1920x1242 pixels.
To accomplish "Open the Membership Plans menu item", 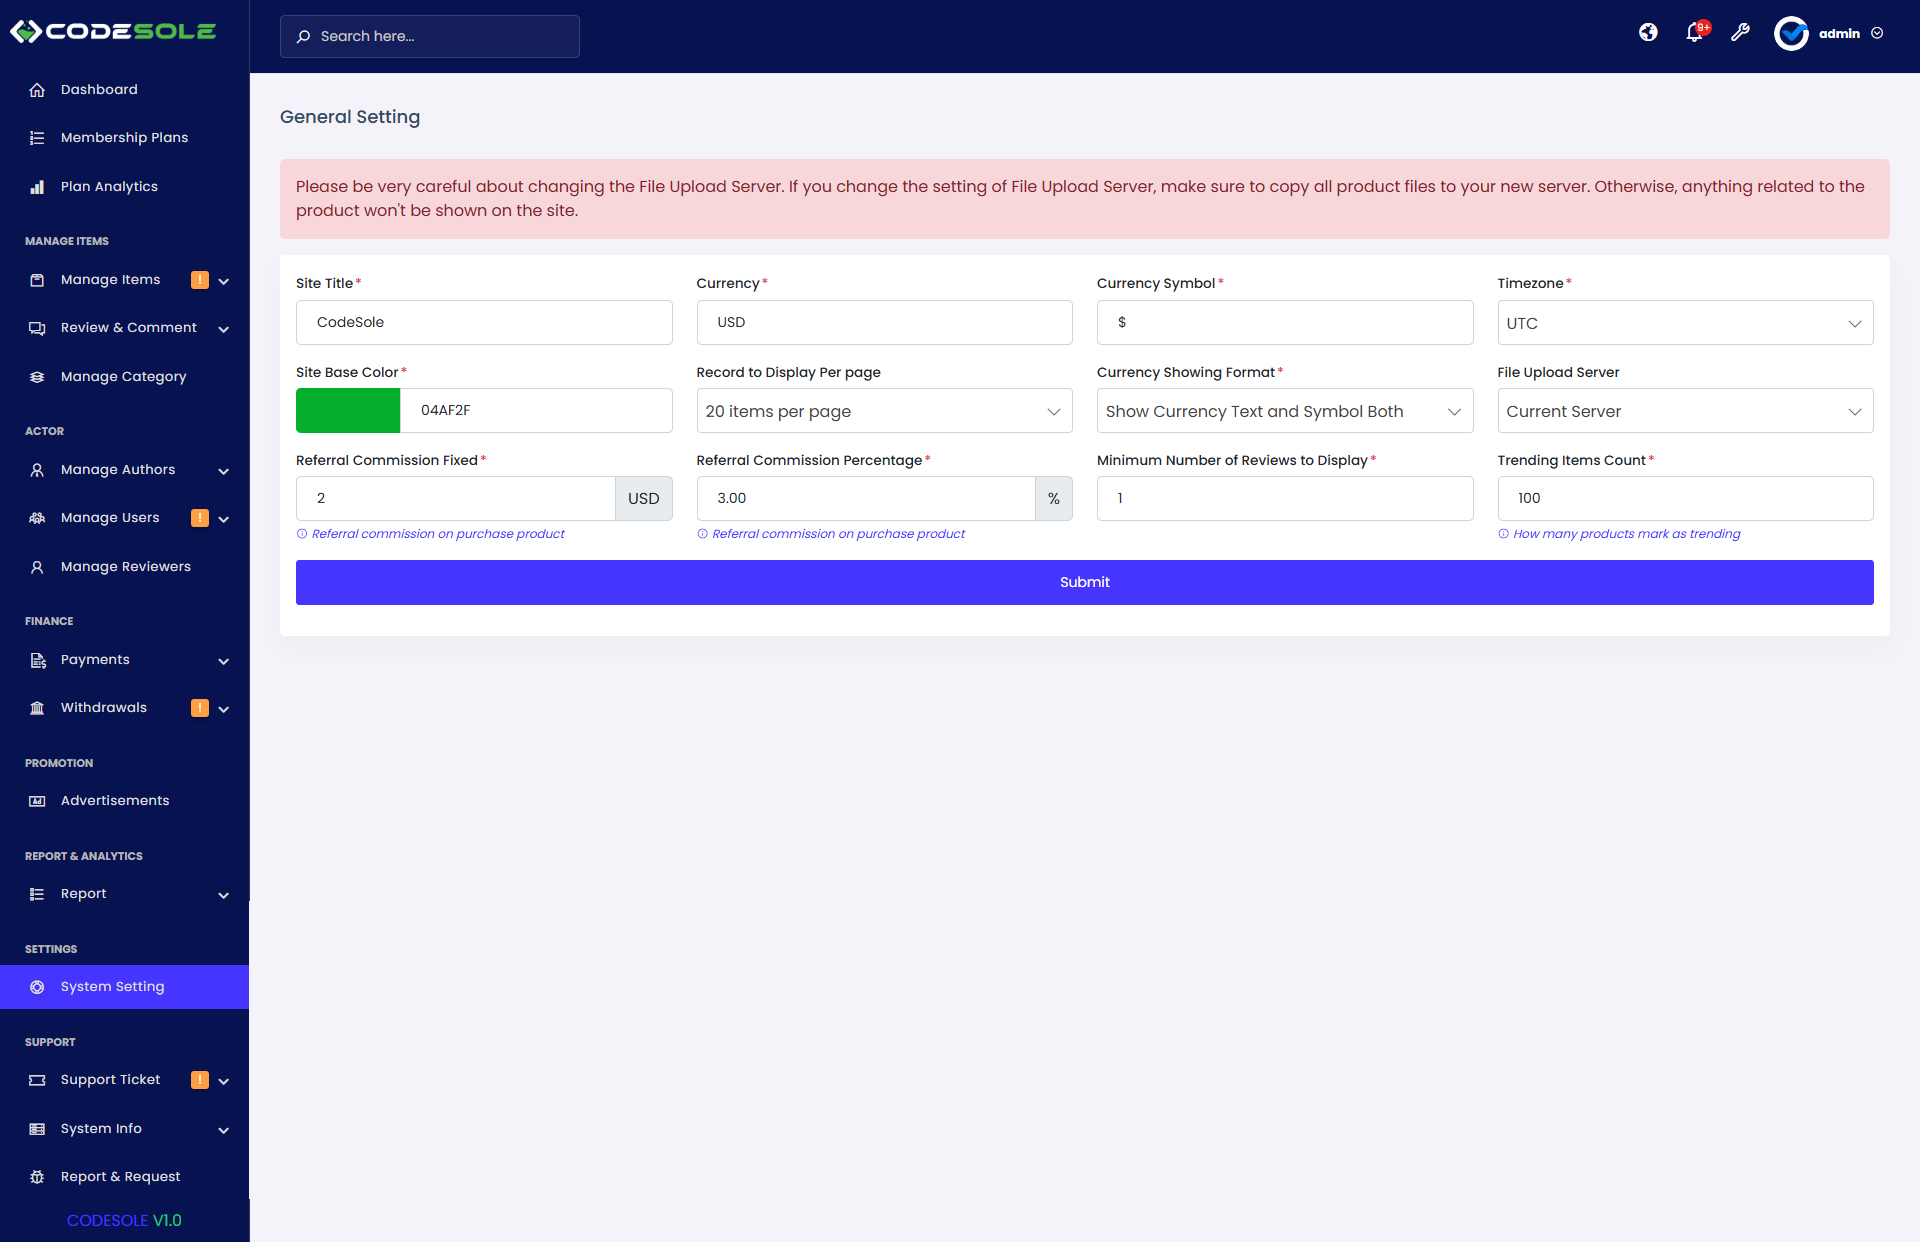I will coord(124,138).
